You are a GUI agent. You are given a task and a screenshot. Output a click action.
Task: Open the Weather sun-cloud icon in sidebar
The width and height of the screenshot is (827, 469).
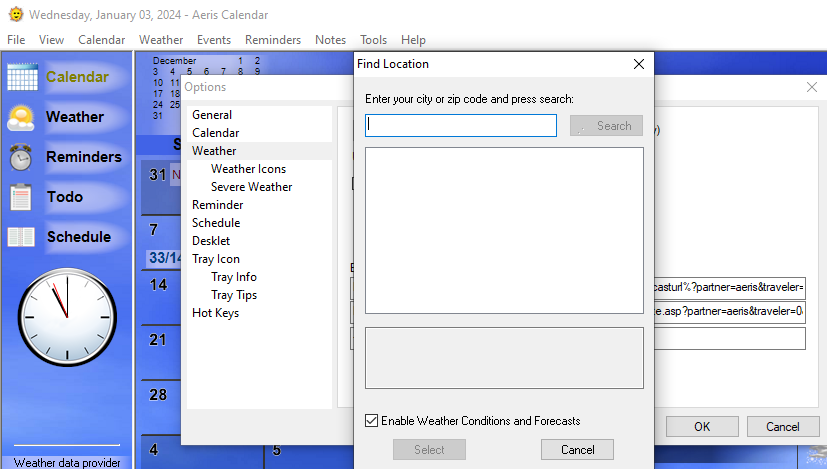coord(21,118)
